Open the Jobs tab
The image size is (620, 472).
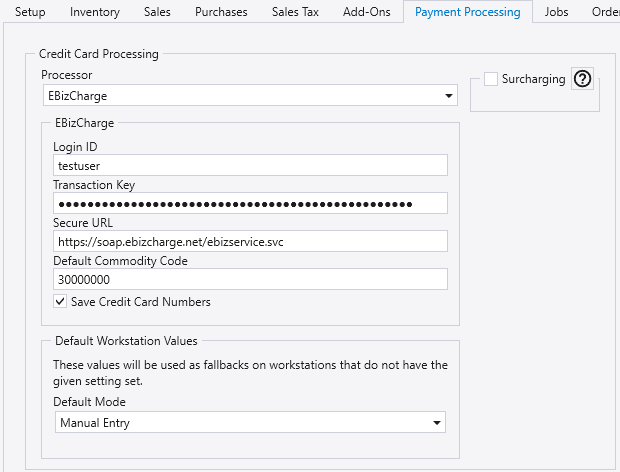(557, 12)
